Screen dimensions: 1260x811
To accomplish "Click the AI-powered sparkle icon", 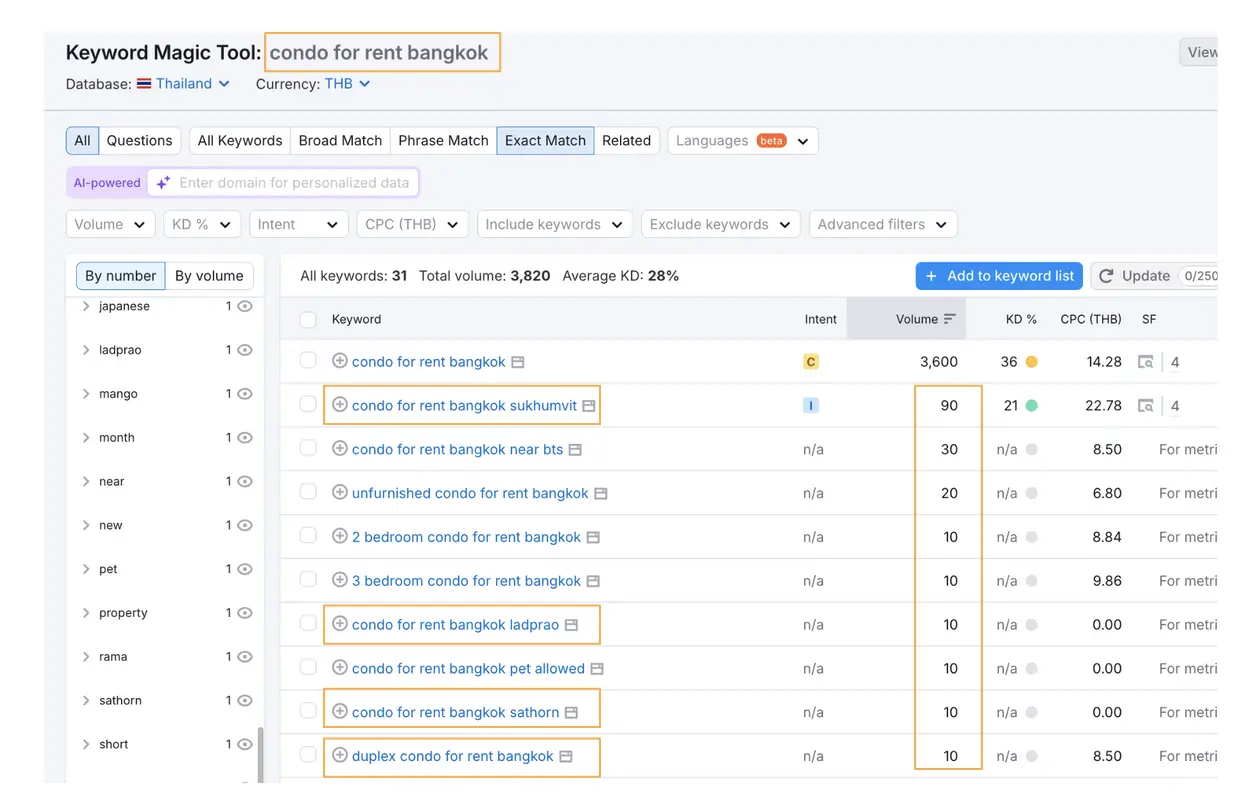I will 163,183.
